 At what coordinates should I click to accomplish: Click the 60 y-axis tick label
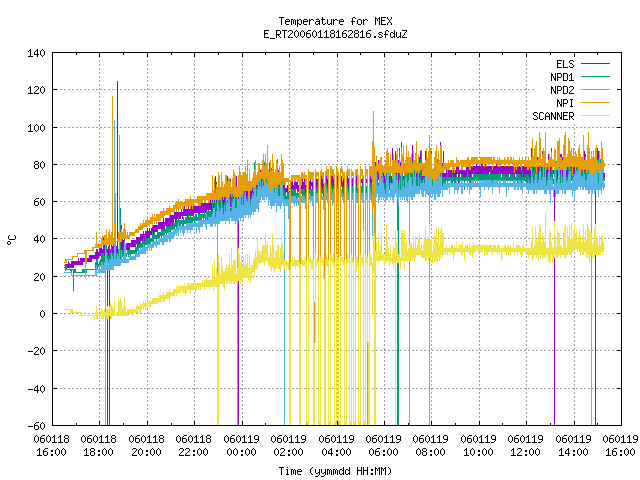click(x=39, y=202)
